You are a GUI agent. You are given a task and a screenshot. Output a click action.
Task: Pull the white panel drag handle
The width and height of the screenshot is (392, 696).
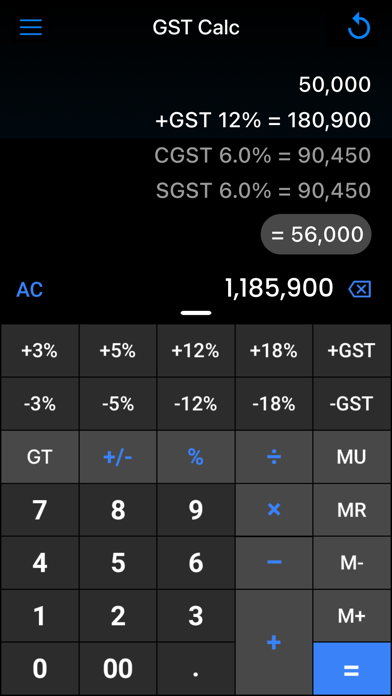tap(196, 312)
